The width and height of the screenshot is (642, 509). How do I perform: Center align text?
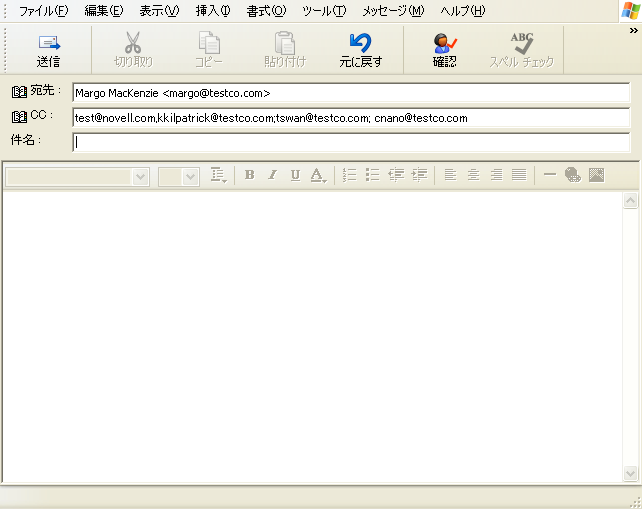click(473, 175)
